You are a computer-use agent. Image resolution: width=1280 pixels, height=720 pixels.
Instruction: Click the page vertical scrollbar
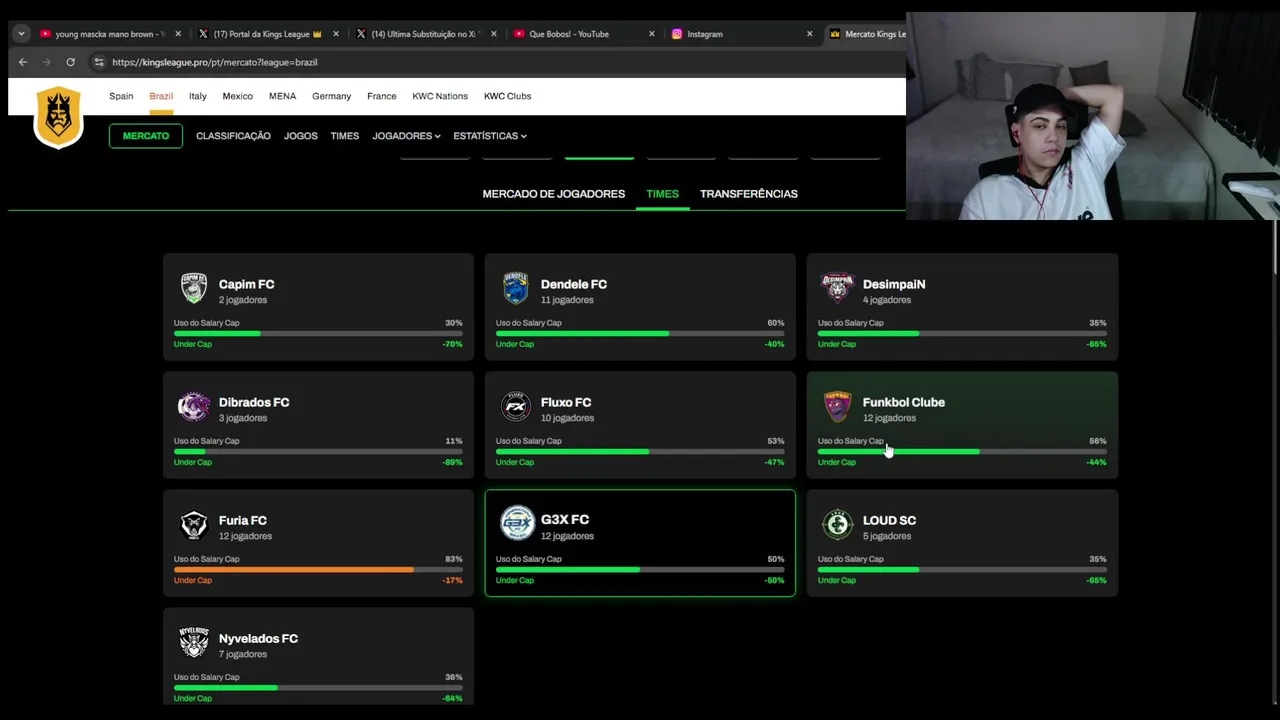coord(1274,245)
